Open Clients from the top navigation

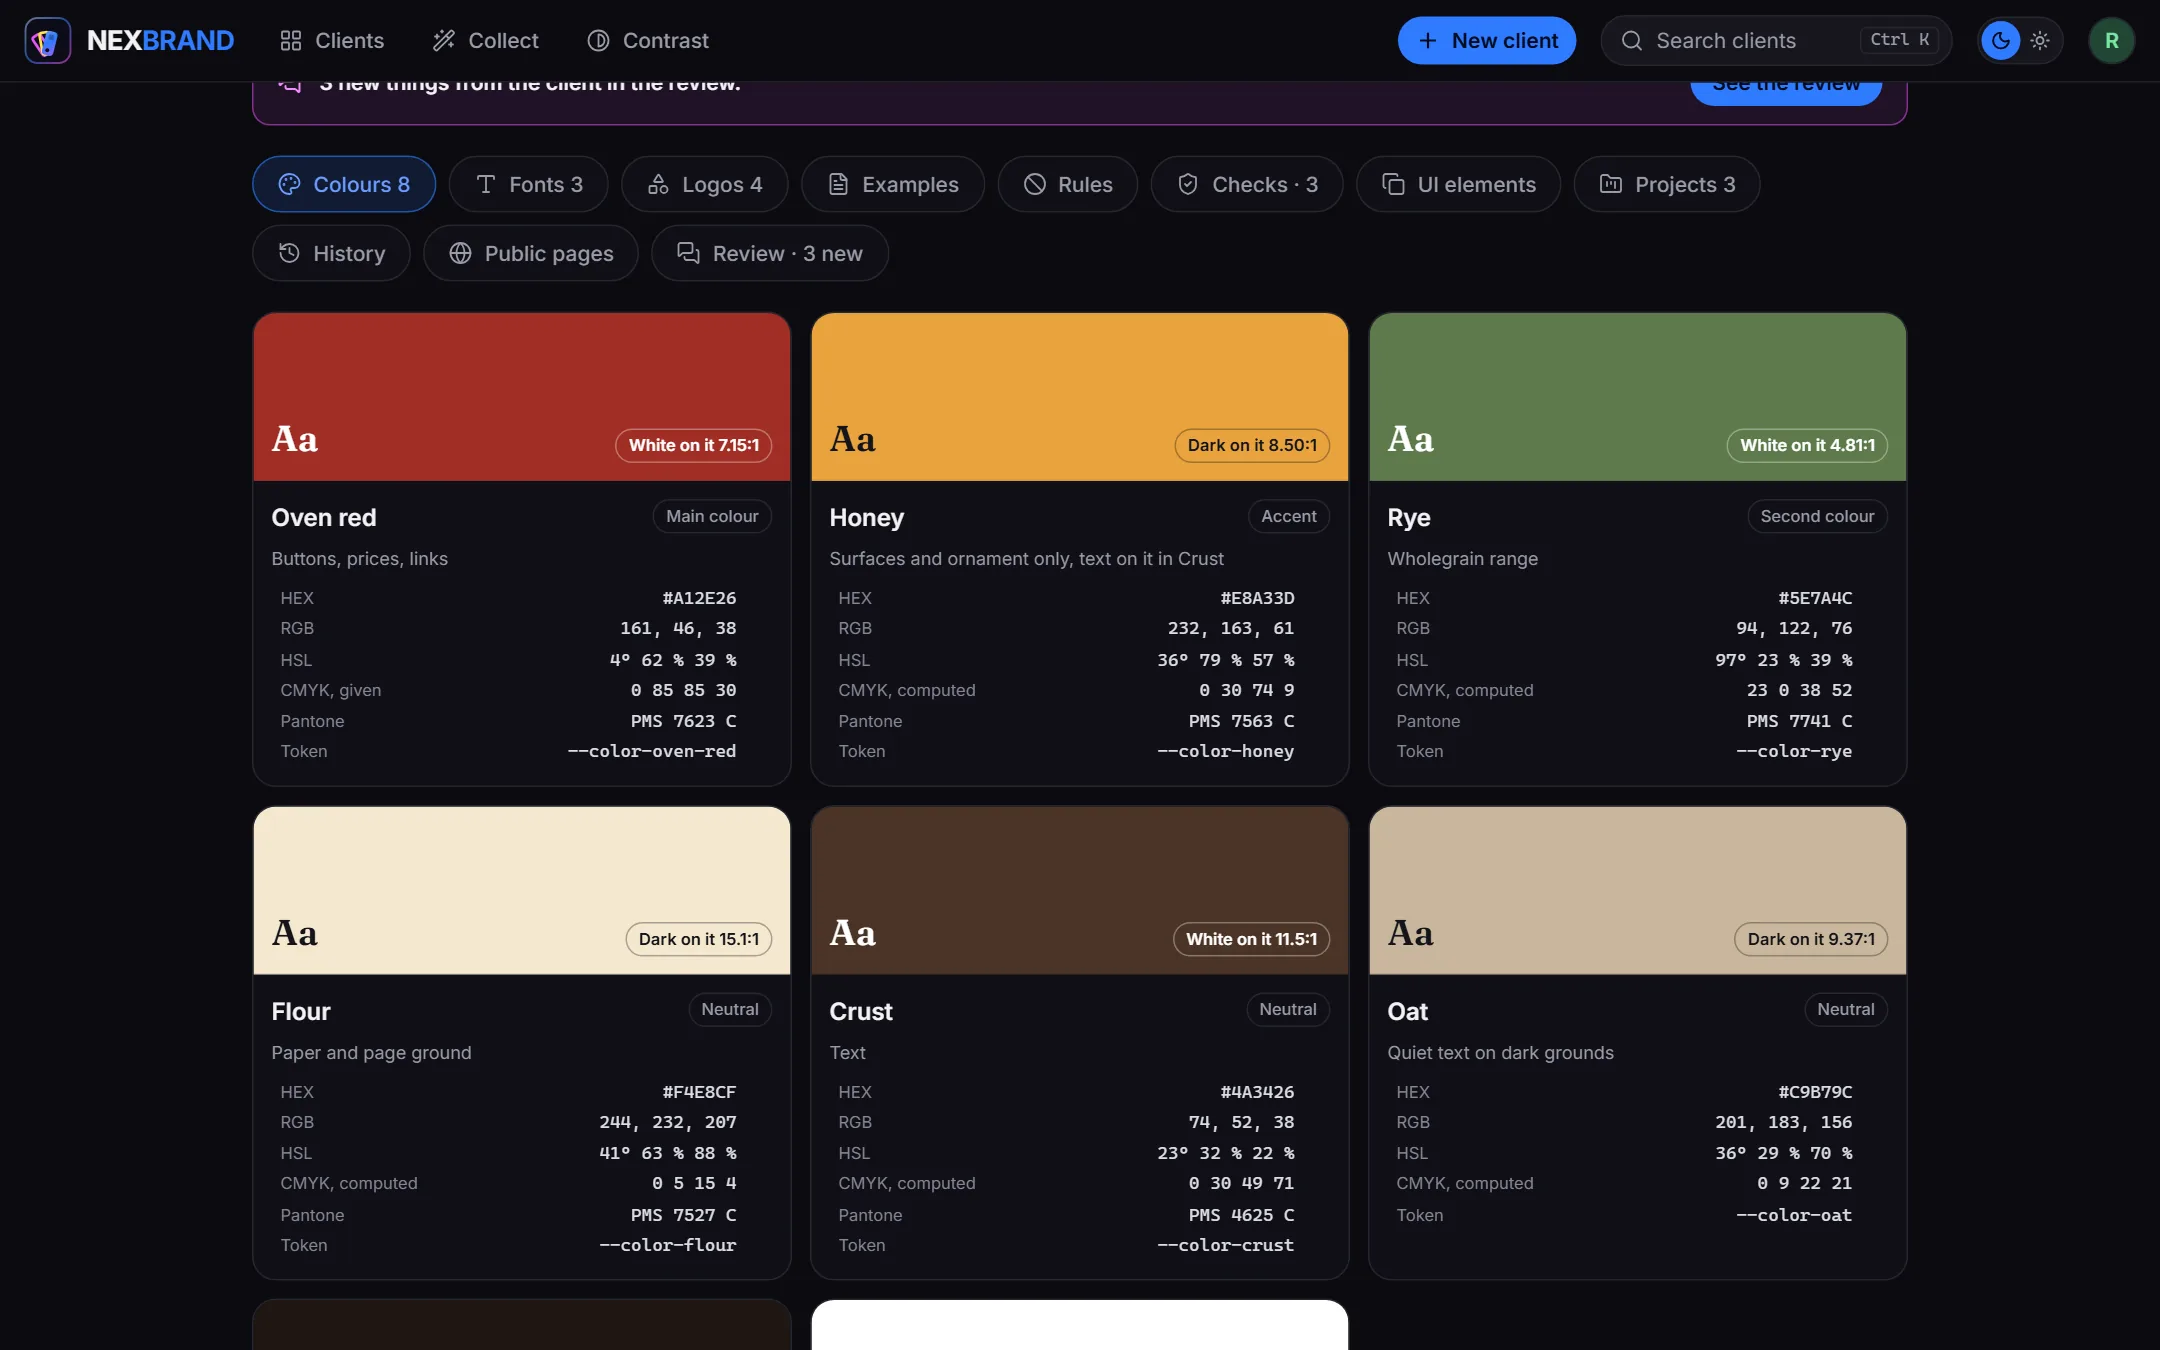[x=332, y=41]
